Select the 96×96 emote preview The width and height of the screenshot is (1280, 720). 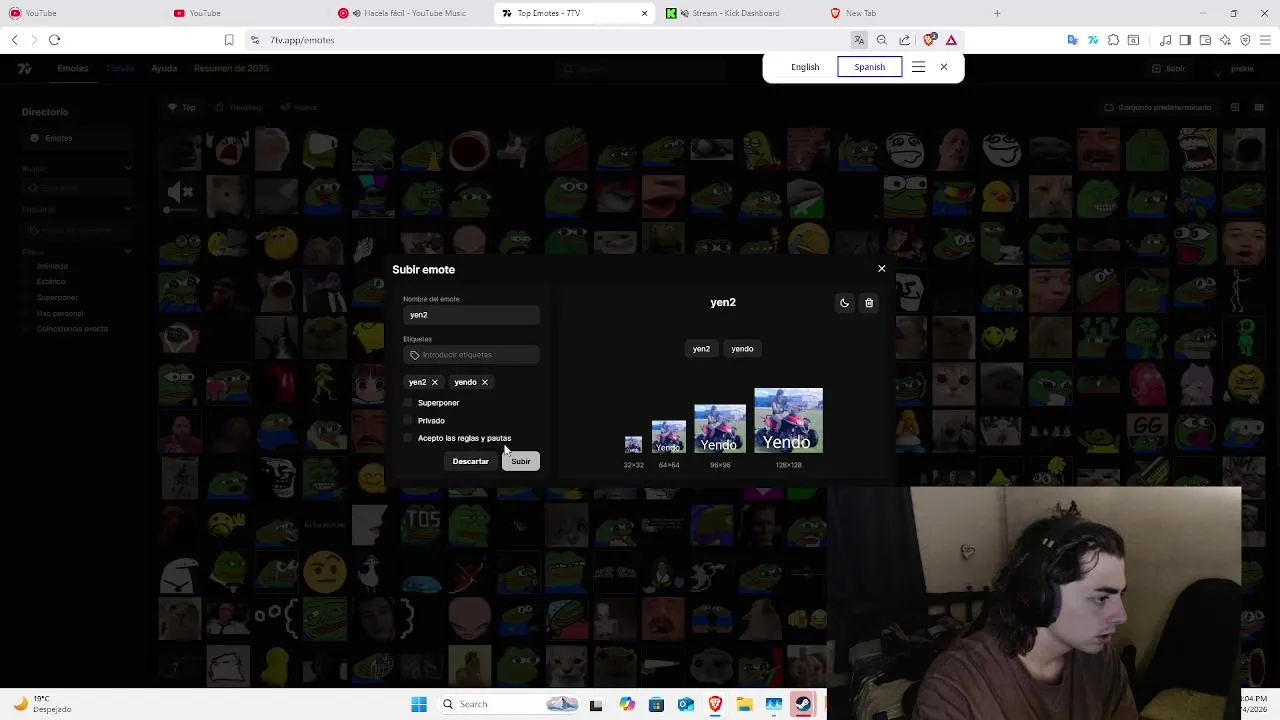coord(720,429)
